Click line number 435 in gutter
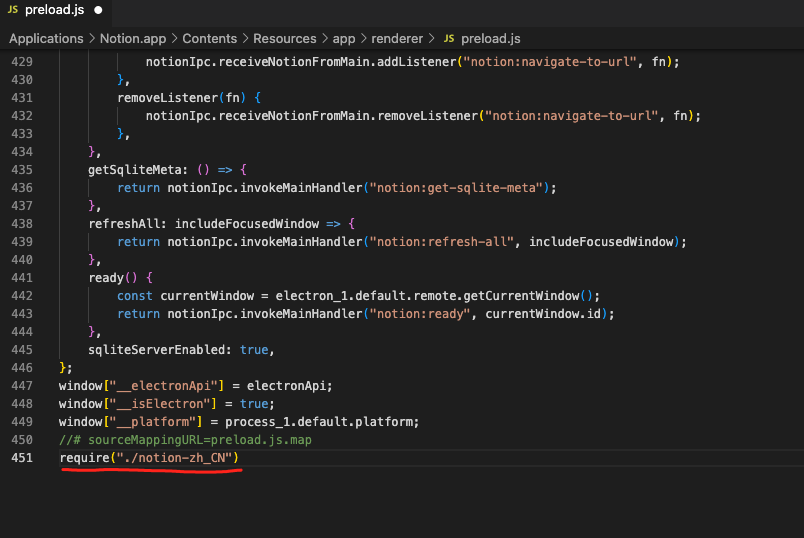The width and height of the screenshot is (804, 538). [22, 170]
